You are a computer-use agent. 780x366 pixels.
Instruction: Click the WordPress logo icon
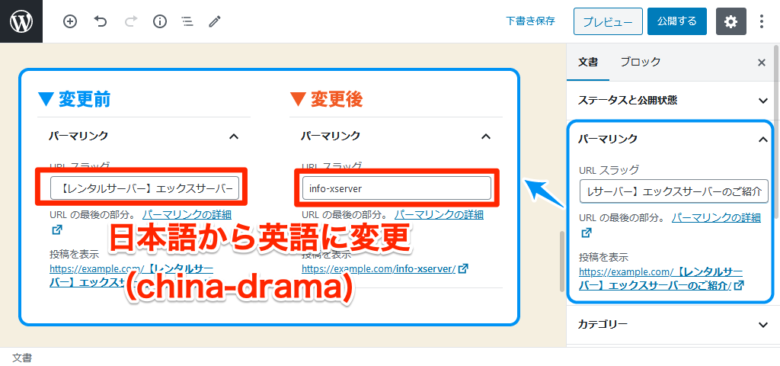click(21, 21)
